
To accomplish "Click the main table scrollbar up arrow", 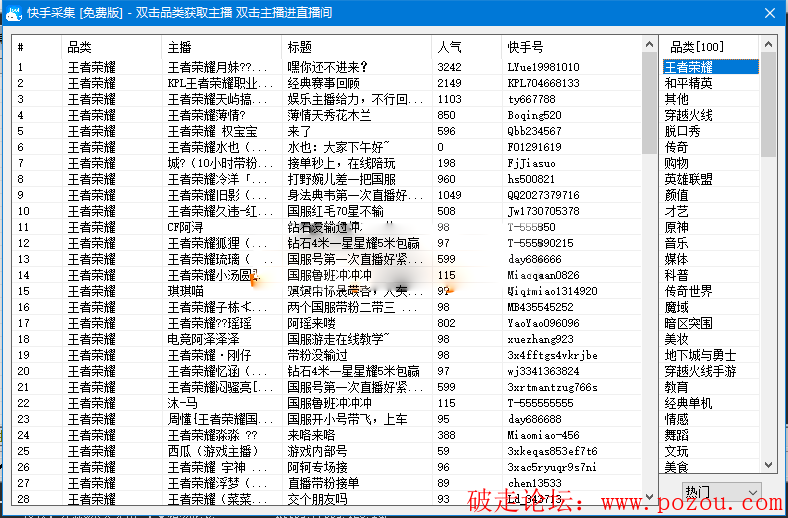I will tap(649, 45).
